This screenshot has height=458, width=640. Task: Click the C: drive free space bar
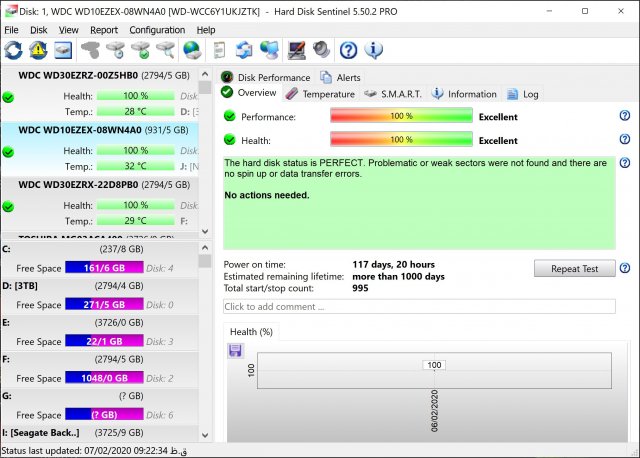[104, 268]
